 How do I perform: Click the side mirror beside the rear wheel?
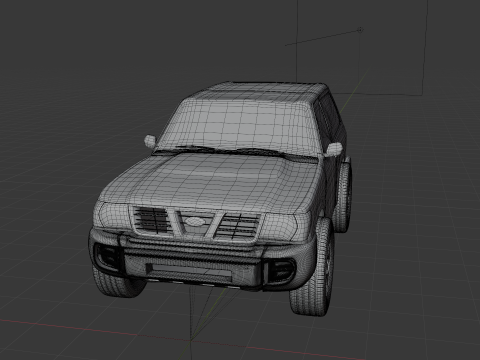tap(334, 149)
